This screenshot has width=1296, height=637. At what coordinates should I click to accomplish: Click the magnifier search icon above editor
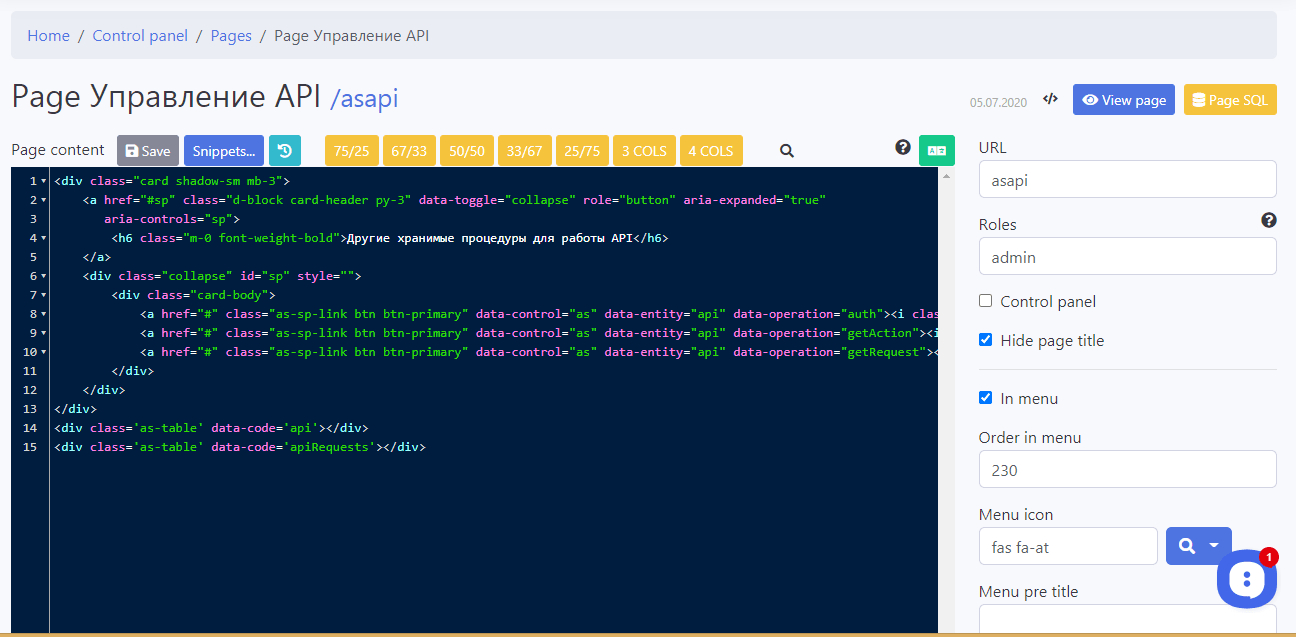(787, 151)
